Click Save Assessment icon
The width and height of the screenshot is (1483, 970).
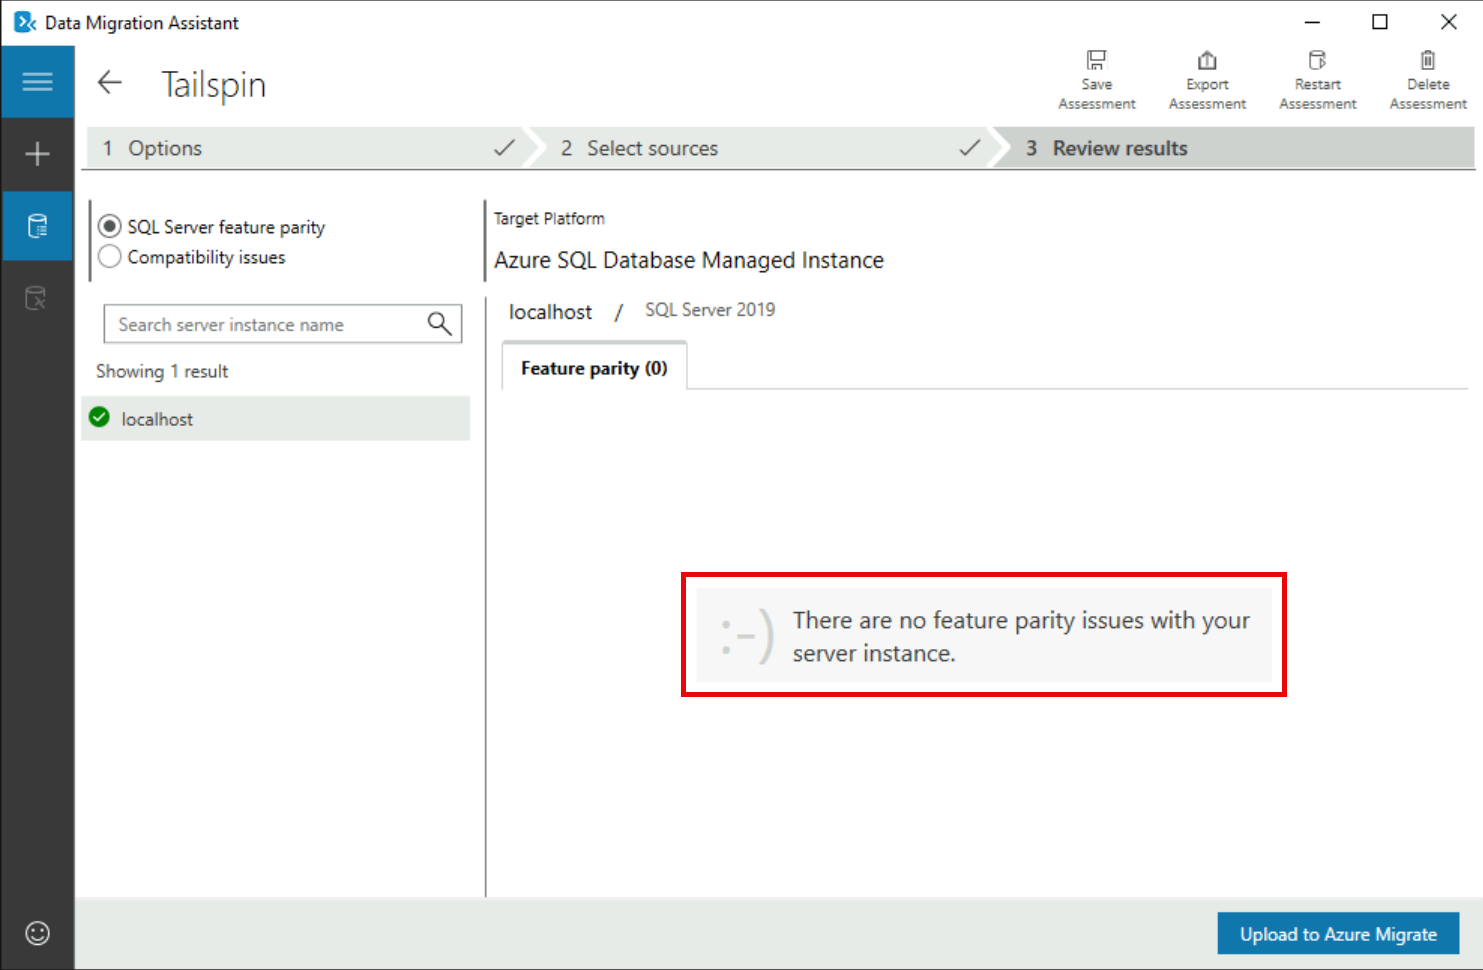pos(1096,61)
